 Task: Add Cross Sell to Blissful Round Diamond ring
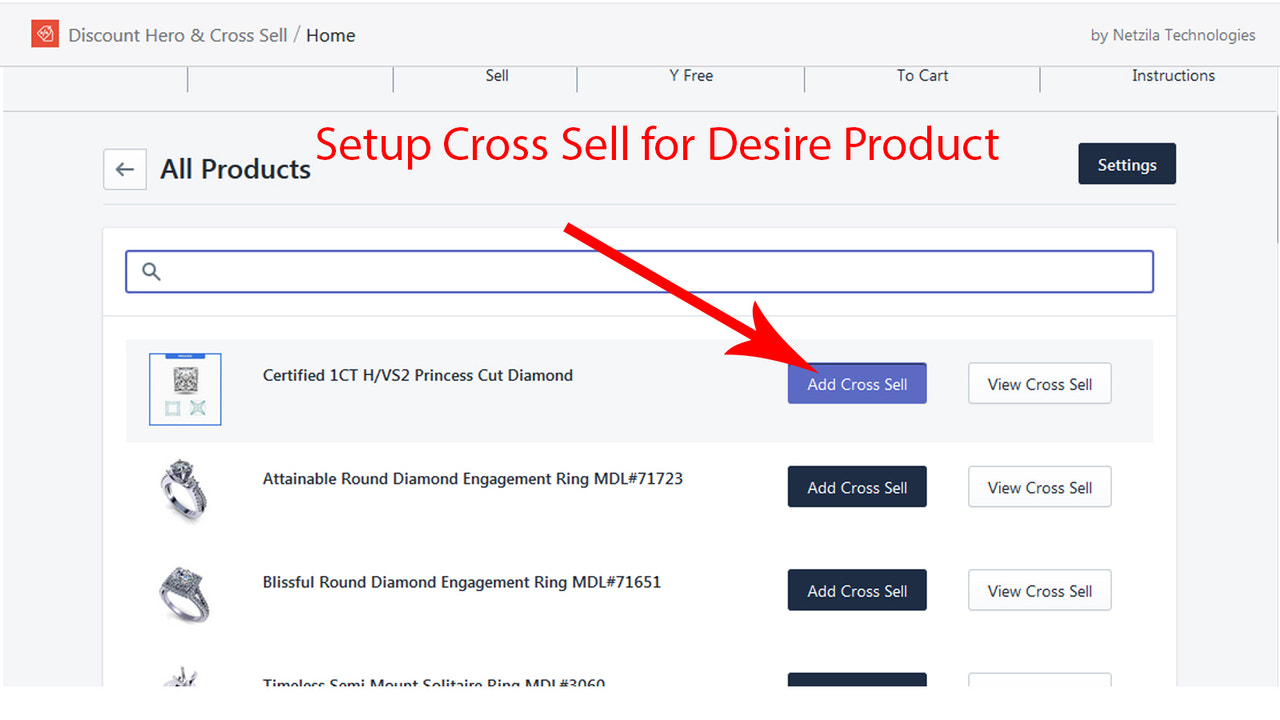click(x=857, y=590)
